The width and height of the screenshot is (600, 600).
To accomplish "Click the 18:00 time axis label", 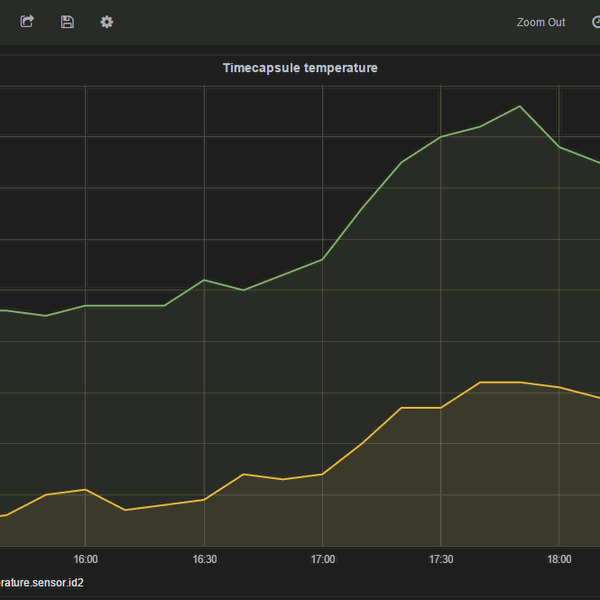I will click(x=559, y=559).
